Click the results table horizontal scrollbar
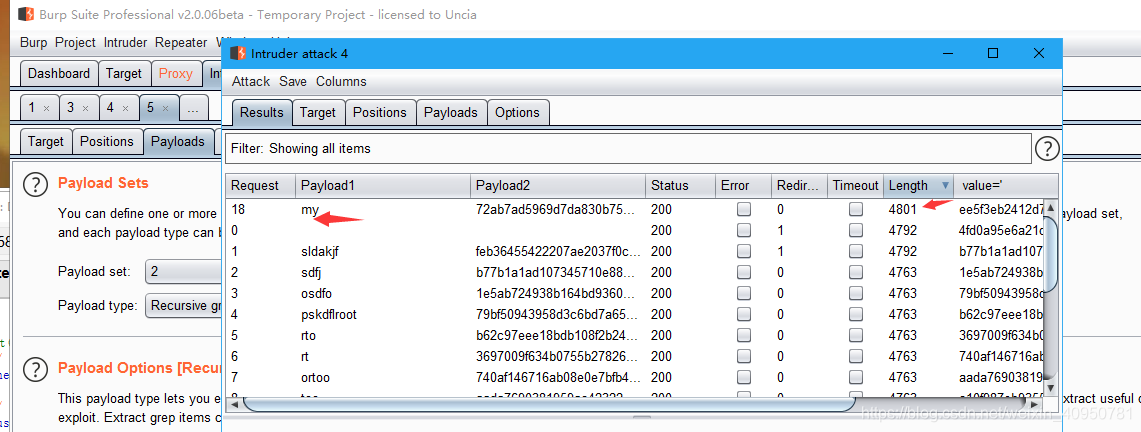This screenshot has height=432, width=1141. pyautogui.click(x=549, y=404)
